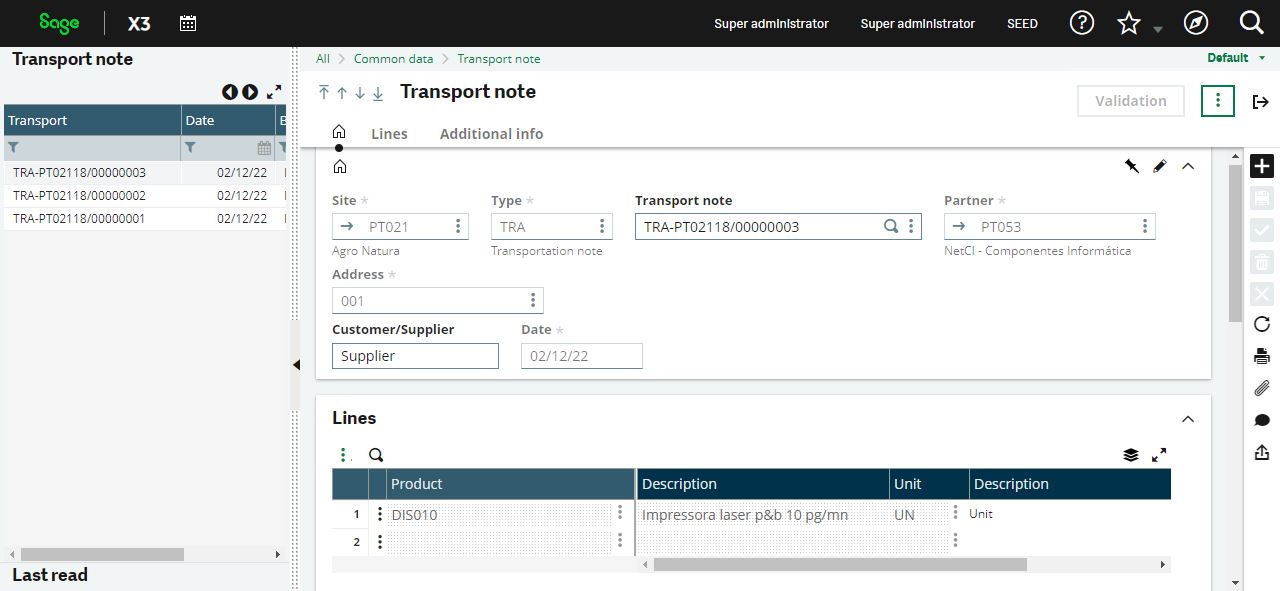Edit the header section
The height and width of the screenshot is (591, 1280).
coord(1160,166)
